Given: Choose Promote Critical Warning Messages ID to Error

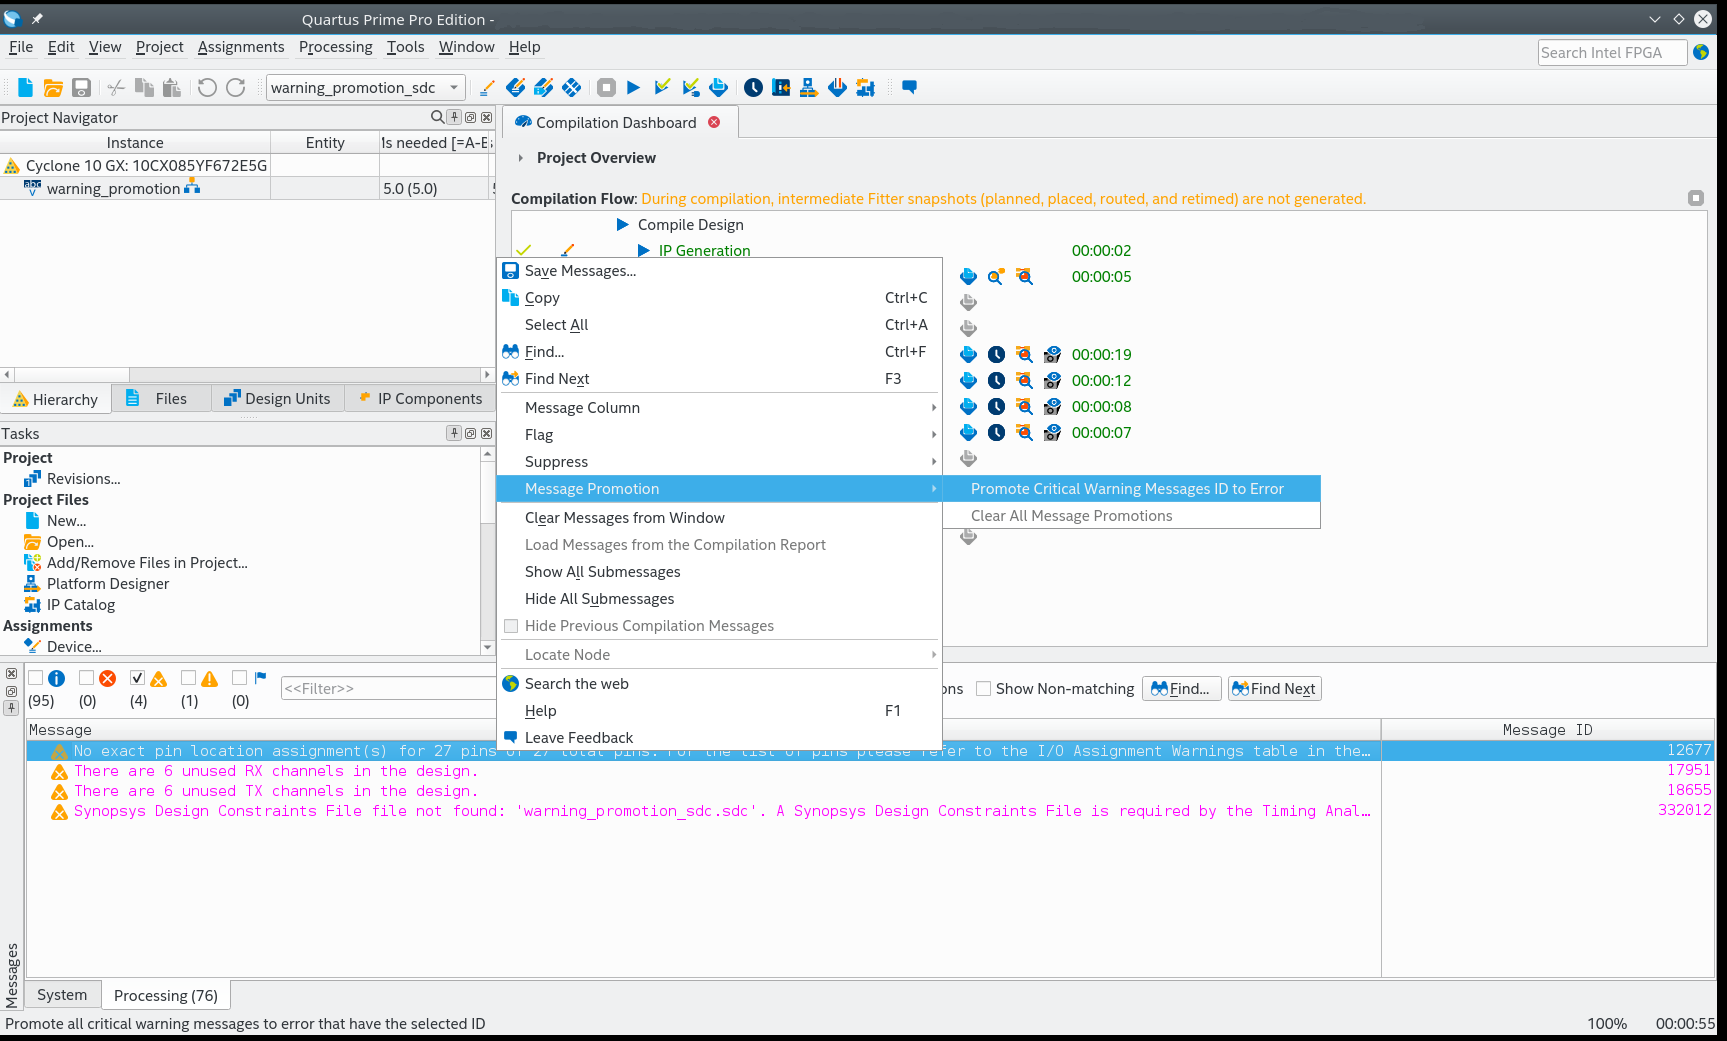Looking at the screenshot, I should (x=1127, y=489).
